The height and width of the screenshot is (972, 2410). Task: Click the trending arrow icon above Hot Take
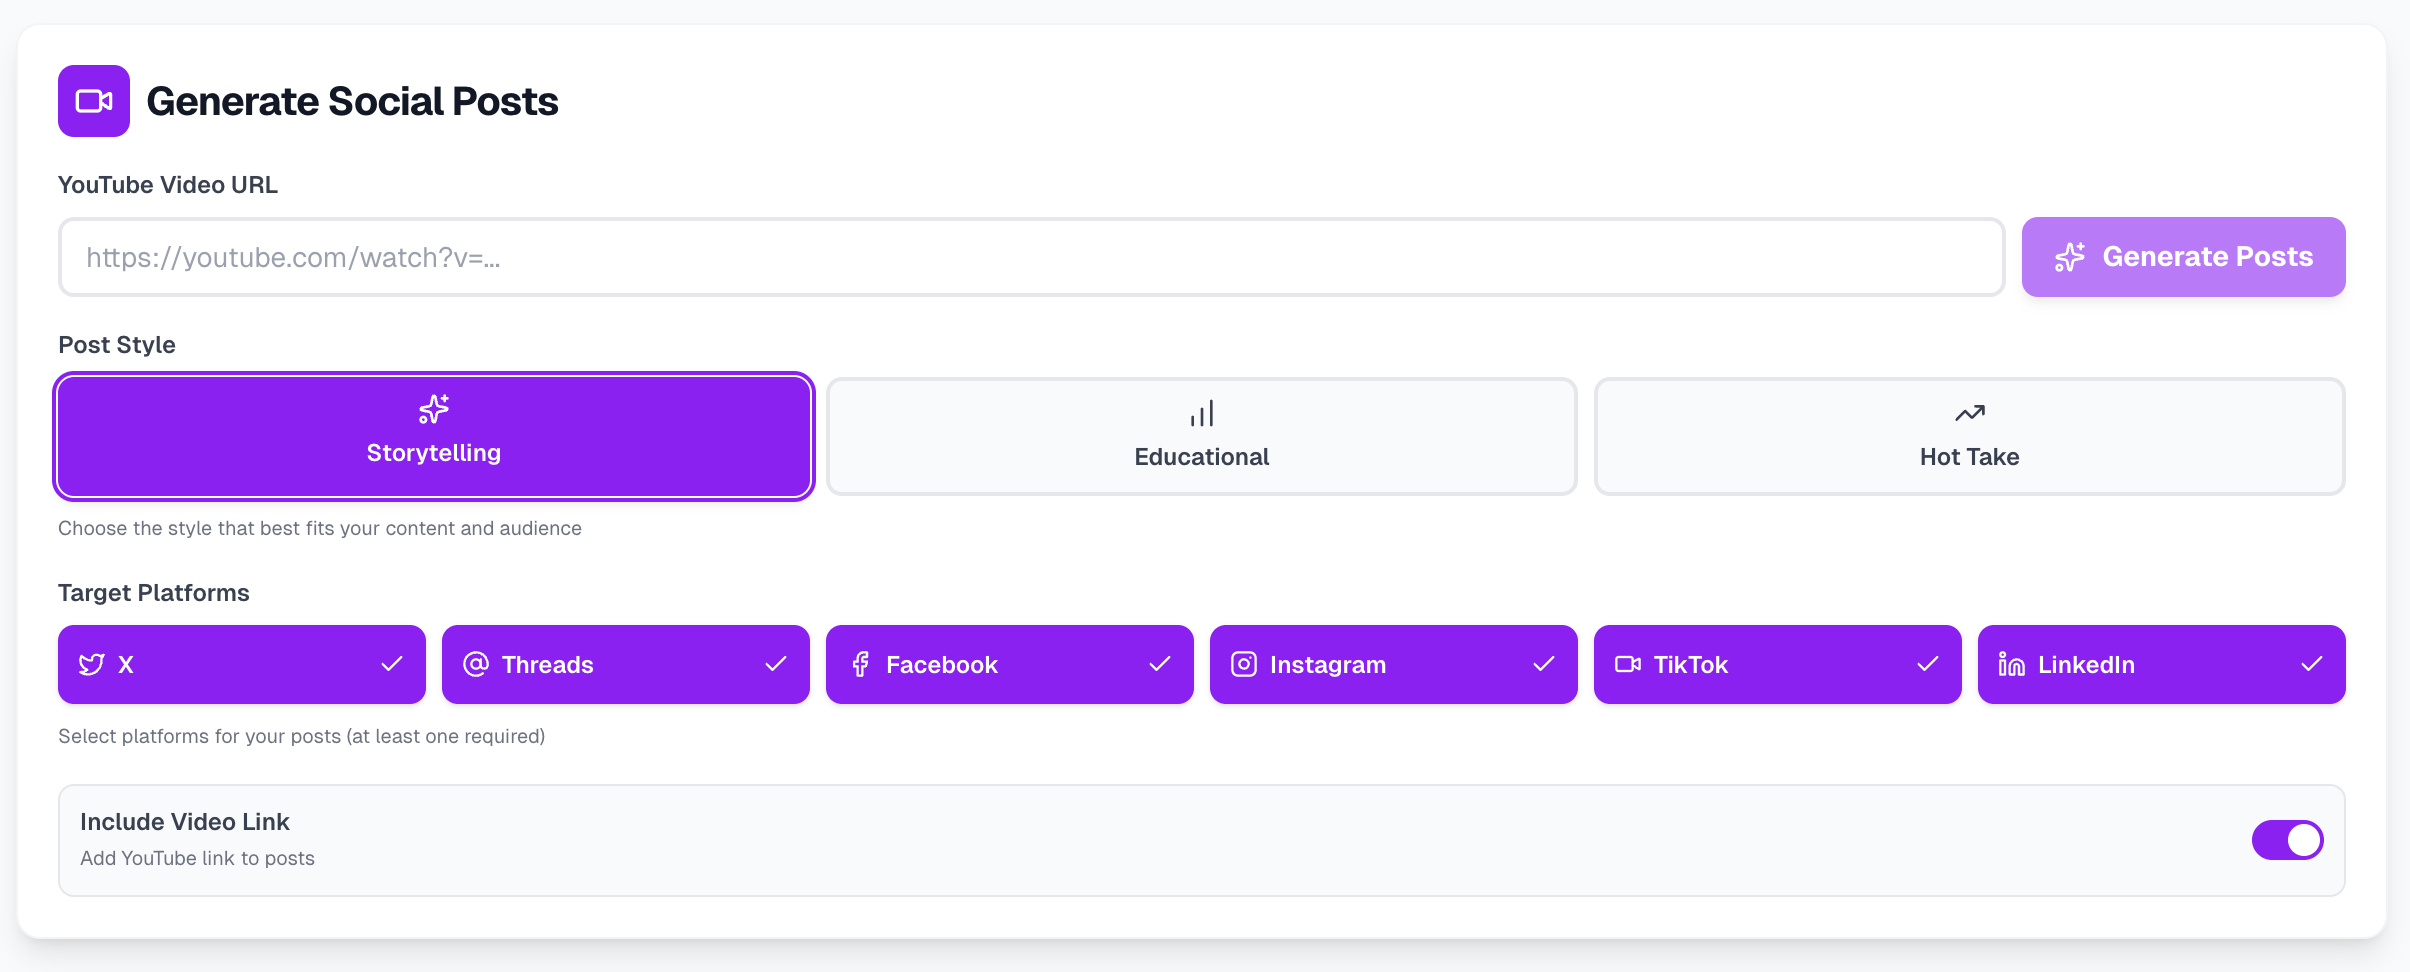tap(1970, 413)
